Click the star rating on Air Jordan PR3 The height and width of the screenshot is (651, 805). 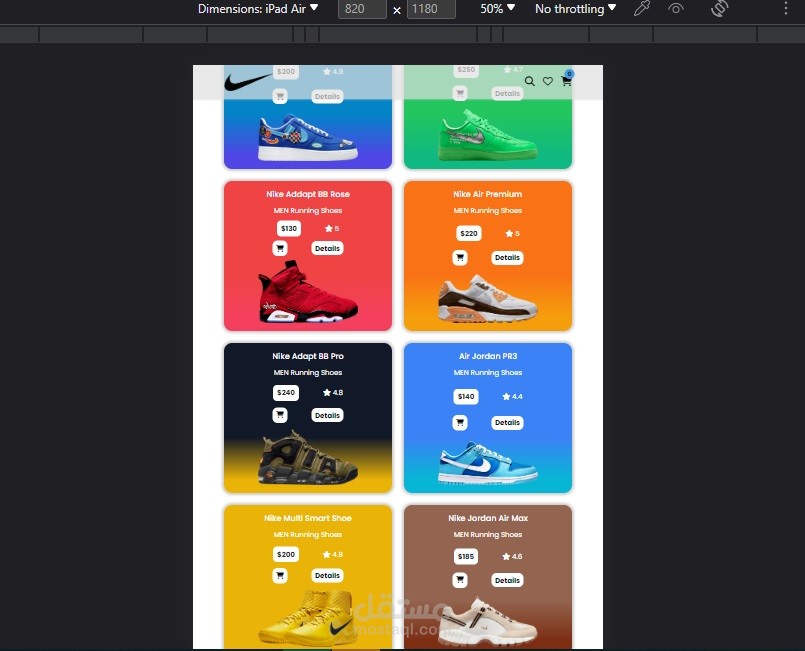point(512,396)
